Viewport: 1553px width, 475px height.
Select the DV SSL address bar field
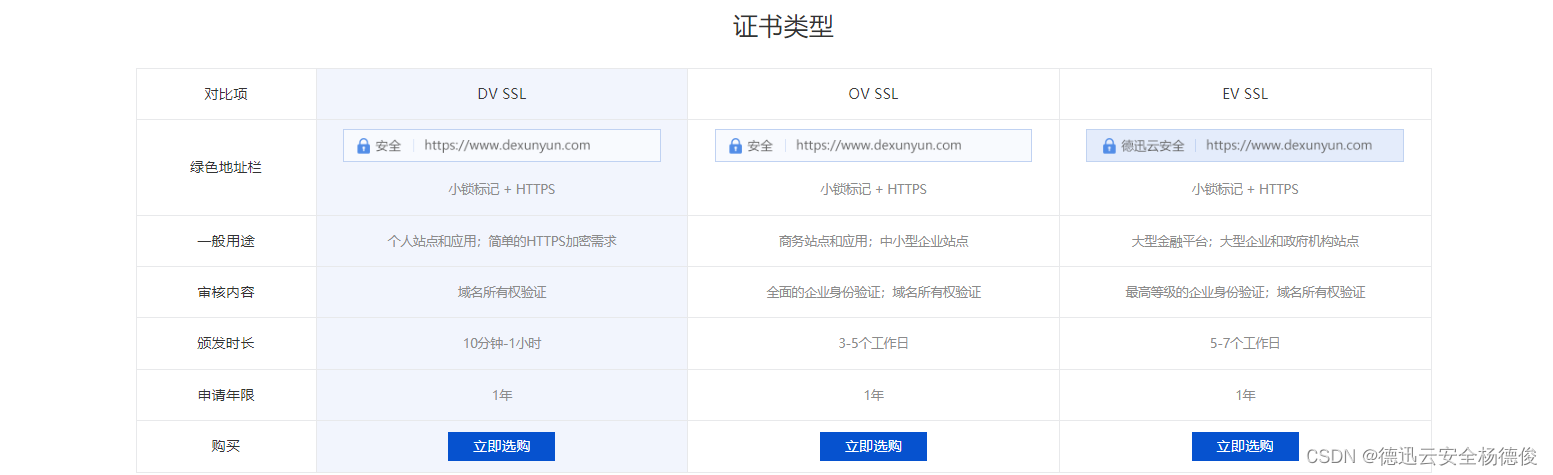501,145
